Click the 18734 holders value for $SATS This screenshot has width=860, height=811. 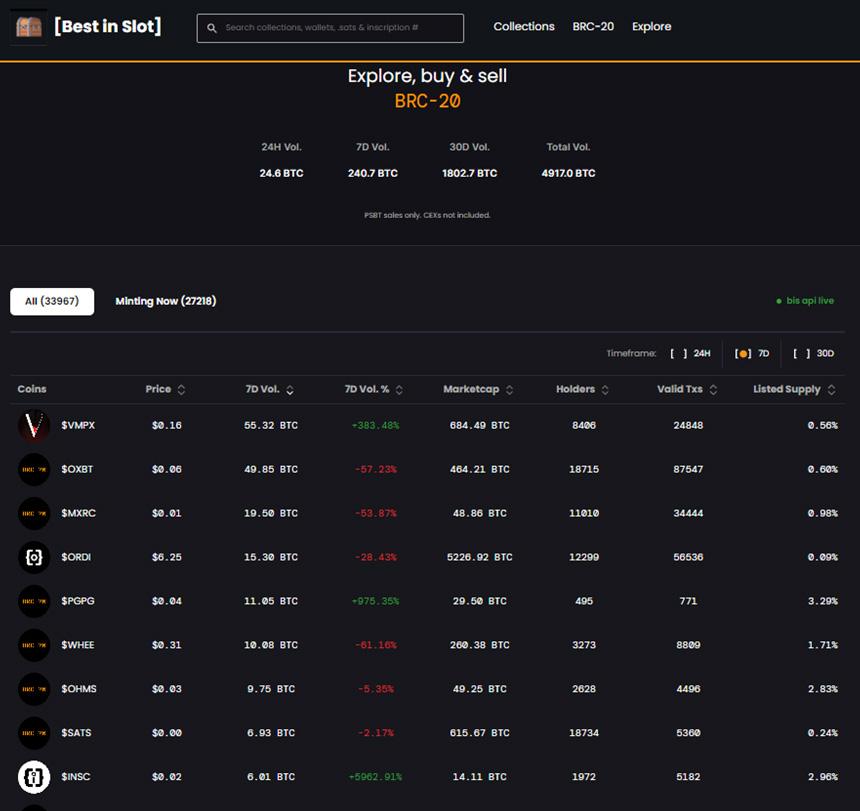coord(584,733)
